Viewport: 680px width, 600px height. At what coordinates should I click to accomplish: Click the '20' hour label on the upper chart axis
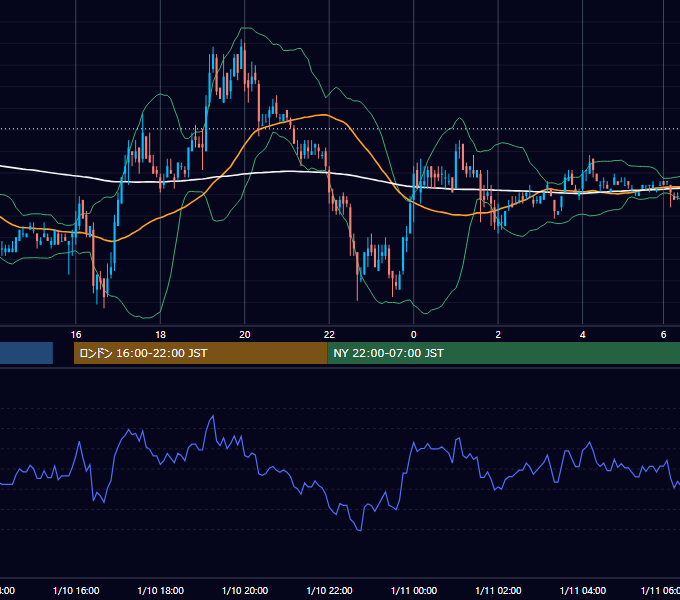(245, 335)
